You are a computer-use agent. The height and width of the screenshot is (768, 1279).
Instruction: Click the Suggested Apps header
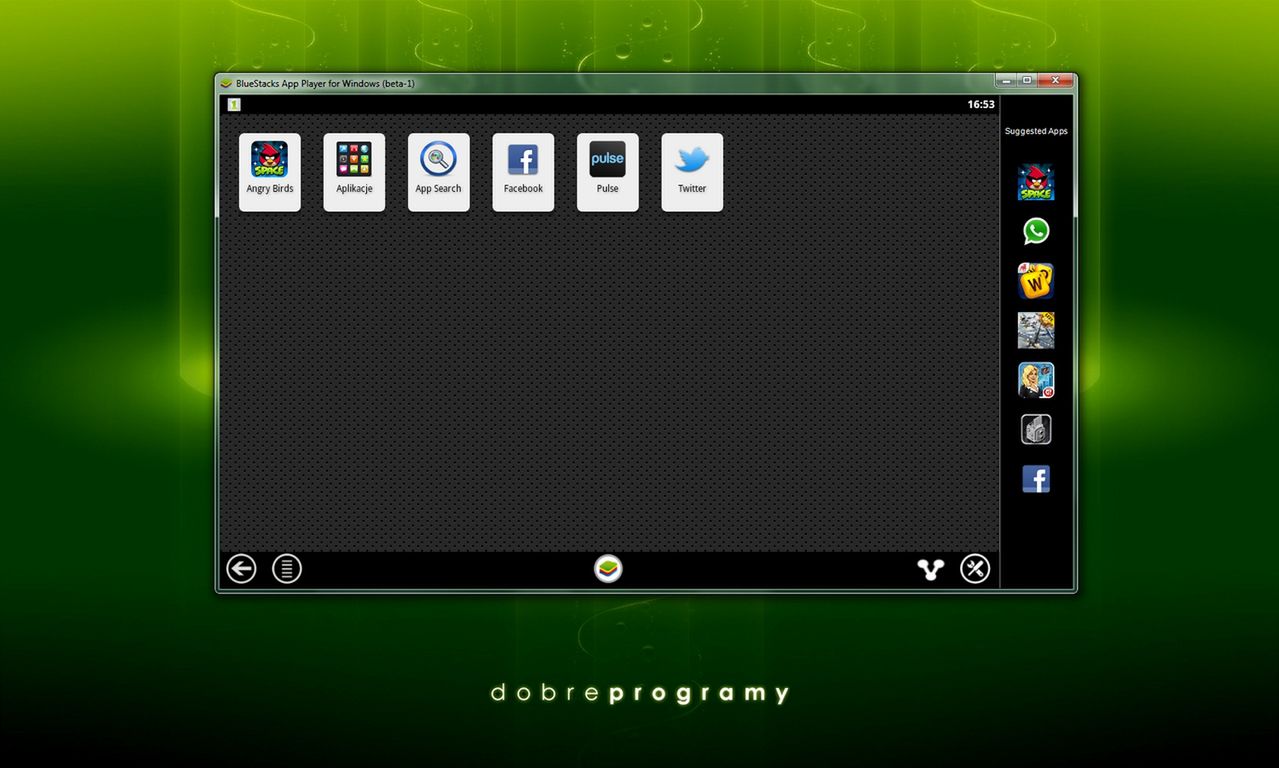click(1036, 130)
